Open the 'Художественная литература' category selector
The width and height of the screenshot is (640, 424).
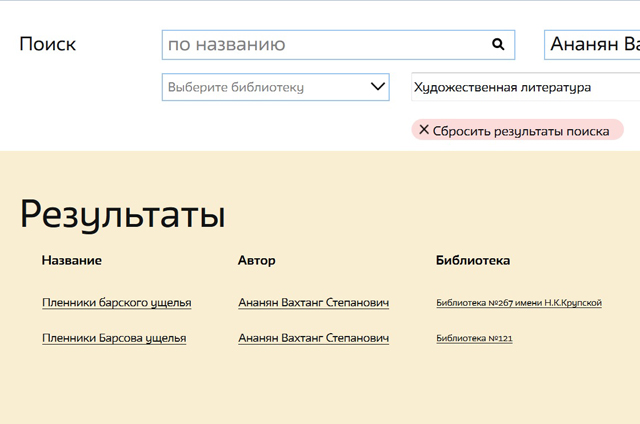(526, 87)
